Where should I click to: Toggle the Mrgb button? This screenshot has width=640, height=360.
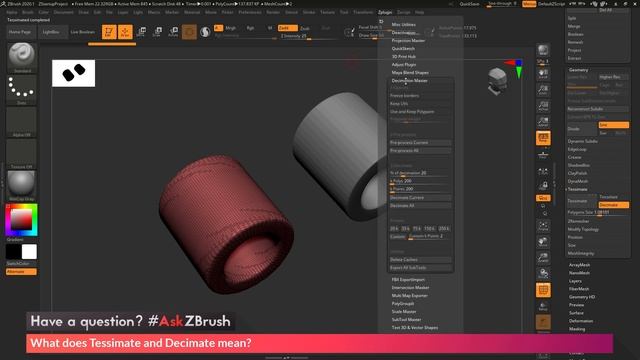tap(231, 28)
